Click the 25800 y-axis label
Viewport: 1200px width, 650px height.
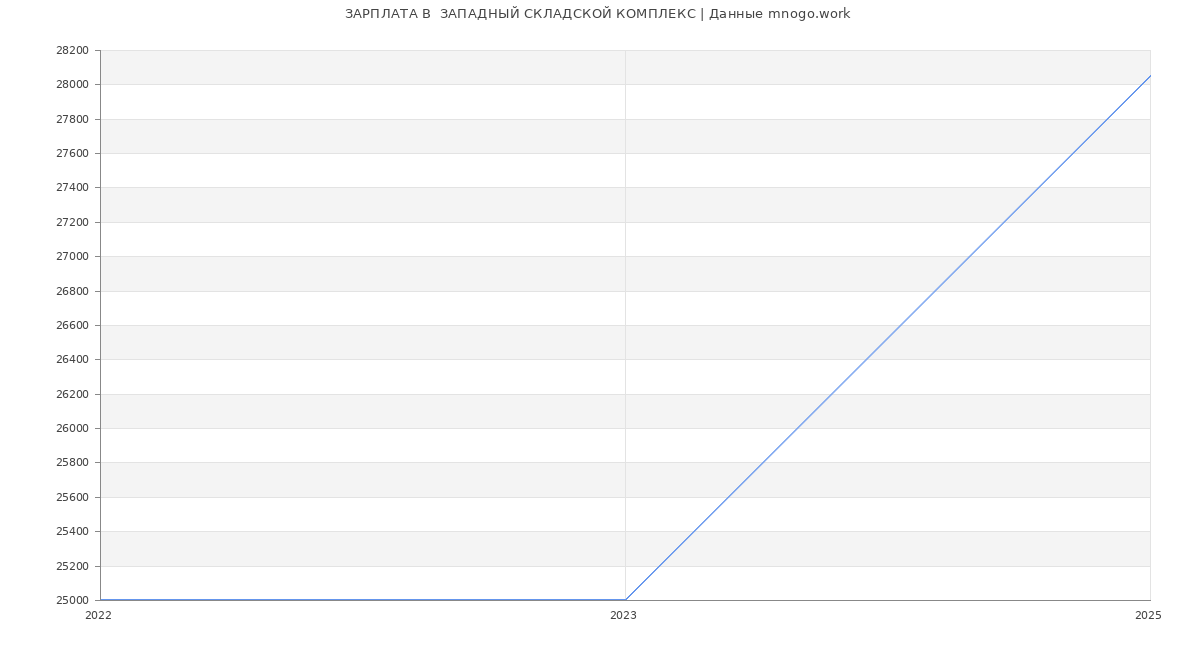tap(72, 463)
